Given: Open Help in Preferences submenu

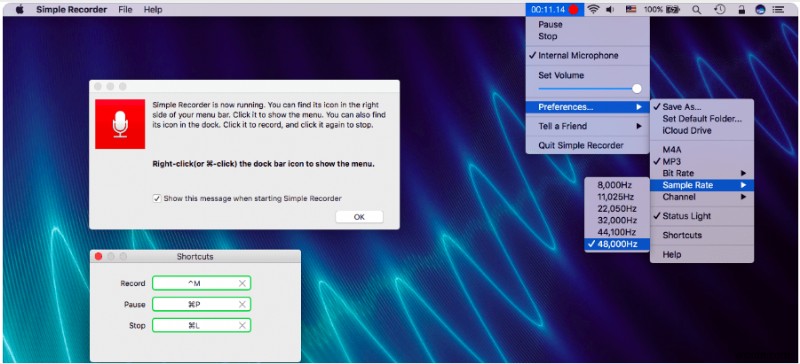Looking at the screenshot, I should click(702, 254).
